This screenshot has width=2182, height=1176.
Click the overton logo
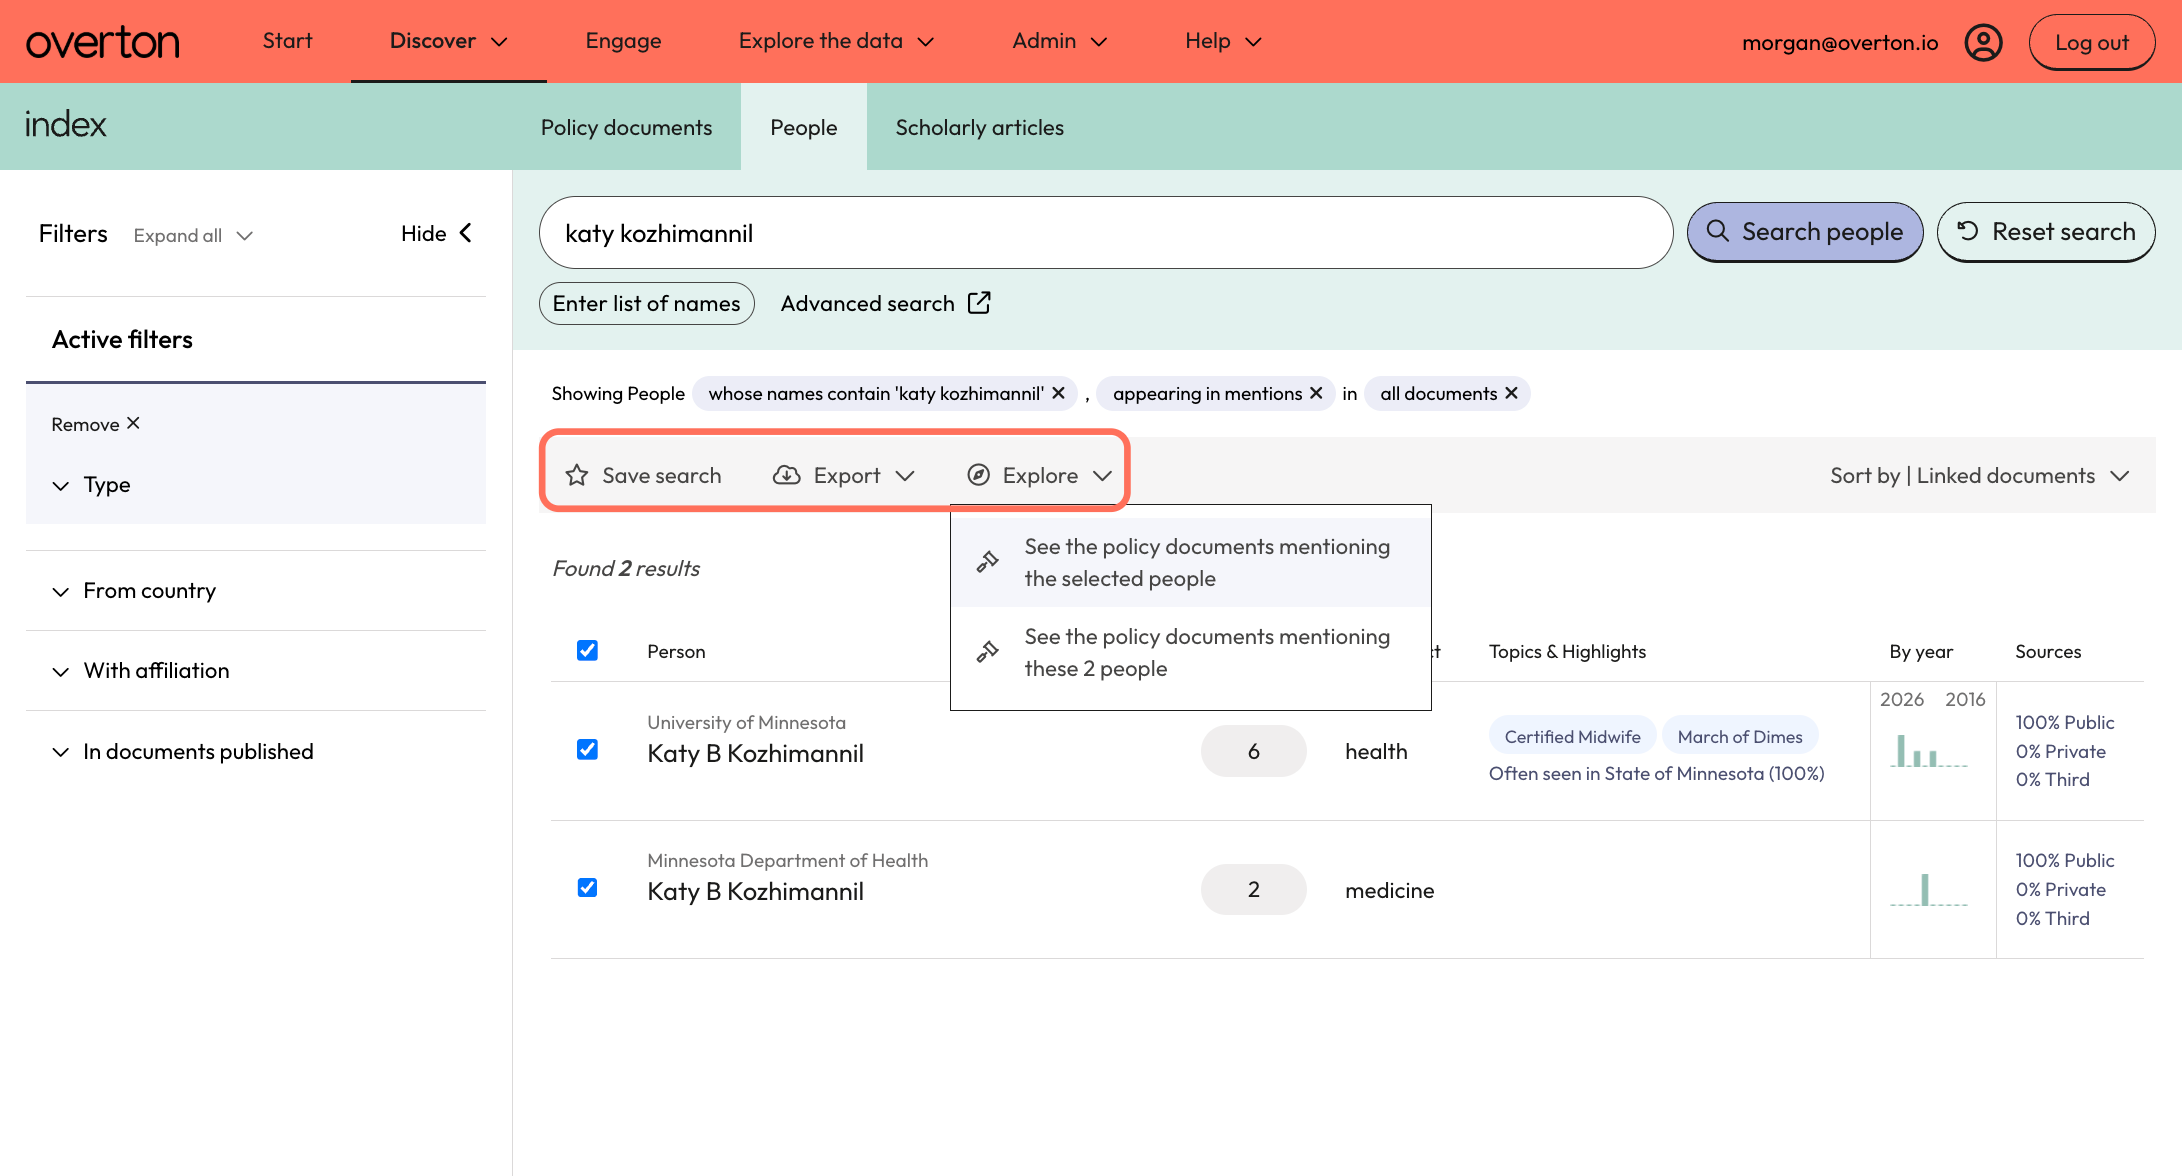pos(103,42)
